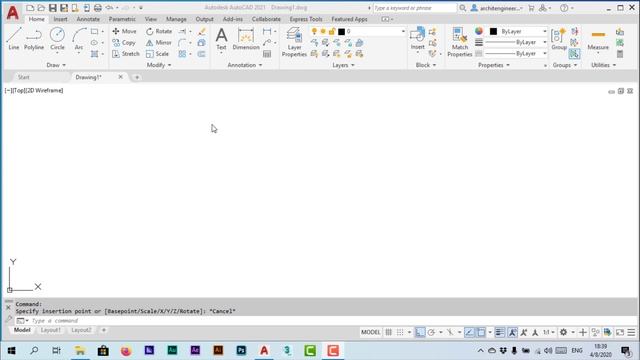Expand the Layers panel
The image size is (640, 360).
[x=343, y=65]
